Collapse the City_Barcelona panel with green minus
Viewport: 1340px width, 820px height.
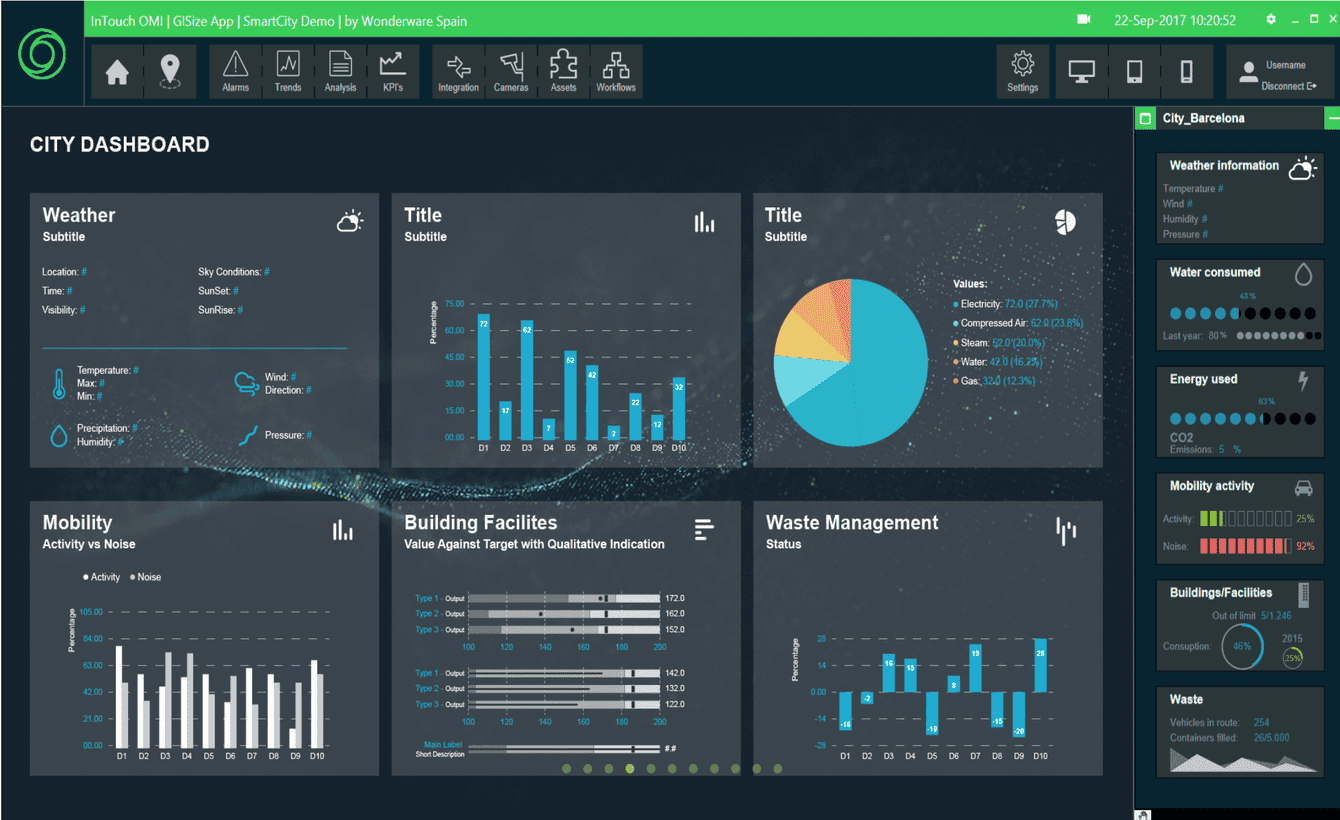point(1332,118)
